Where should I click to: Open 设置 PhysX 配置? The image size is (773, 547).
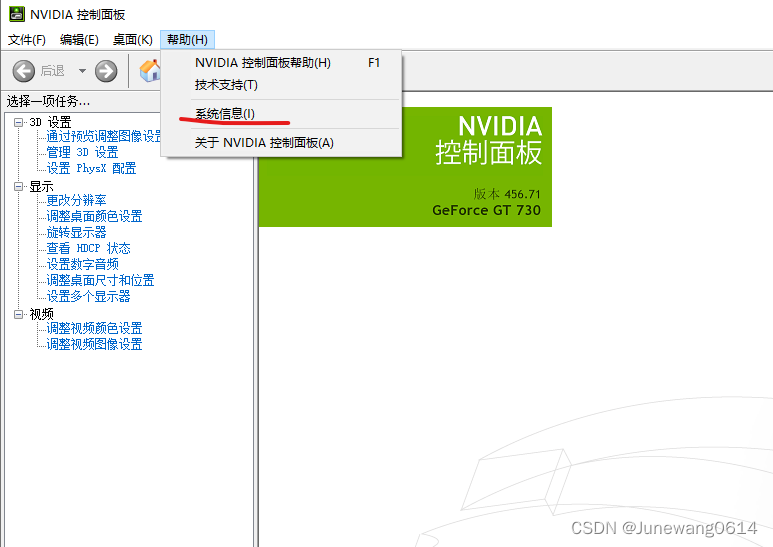[91, 169]
